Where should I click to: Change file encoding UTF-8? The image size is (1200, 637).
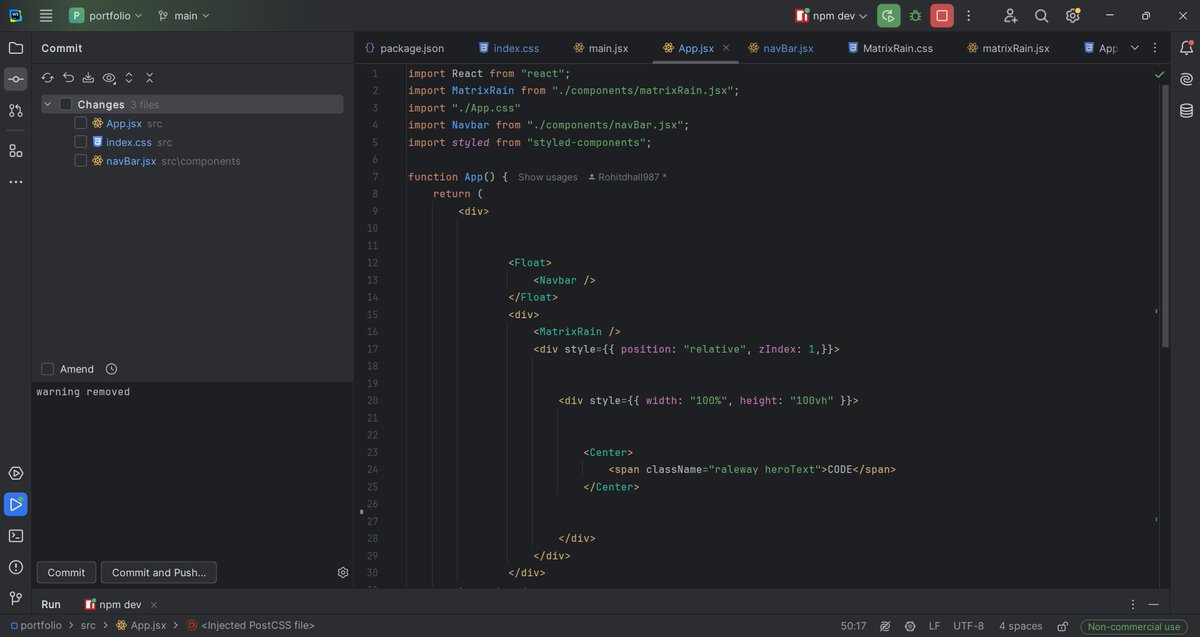(x=969, y=626)
